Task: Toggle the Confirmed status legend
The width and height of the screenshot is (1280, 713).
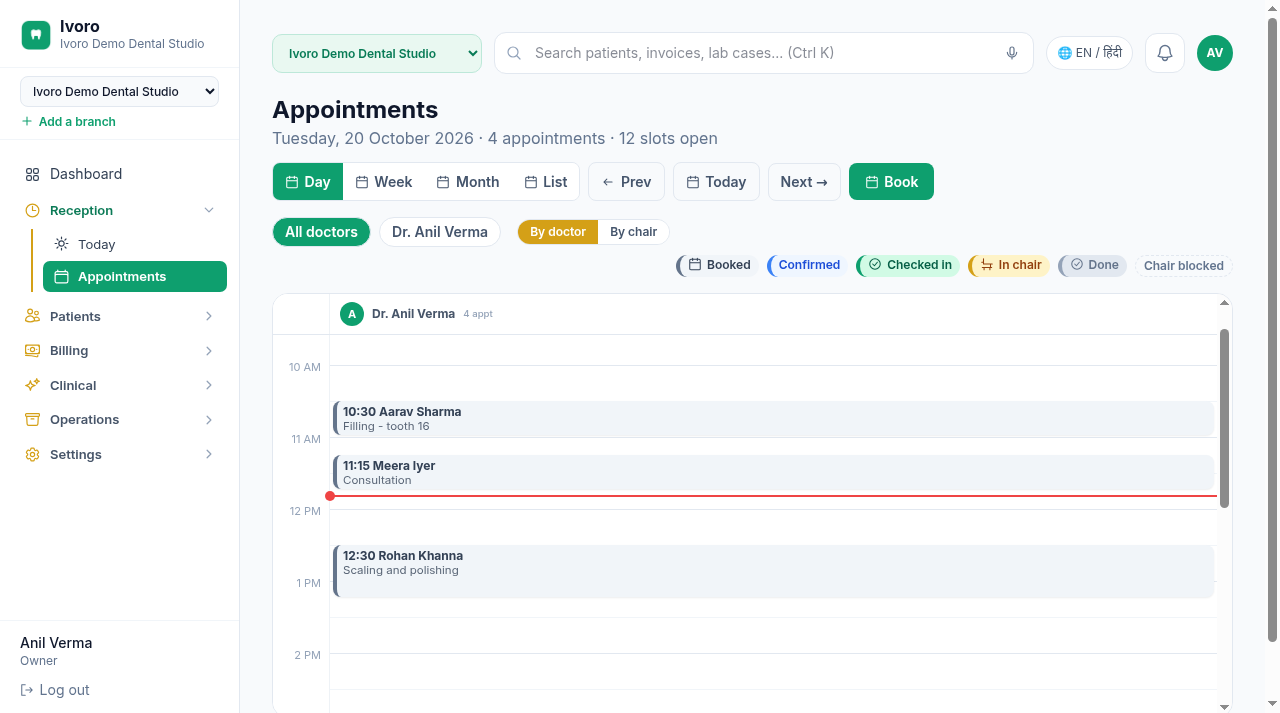Action: (808, 265)
